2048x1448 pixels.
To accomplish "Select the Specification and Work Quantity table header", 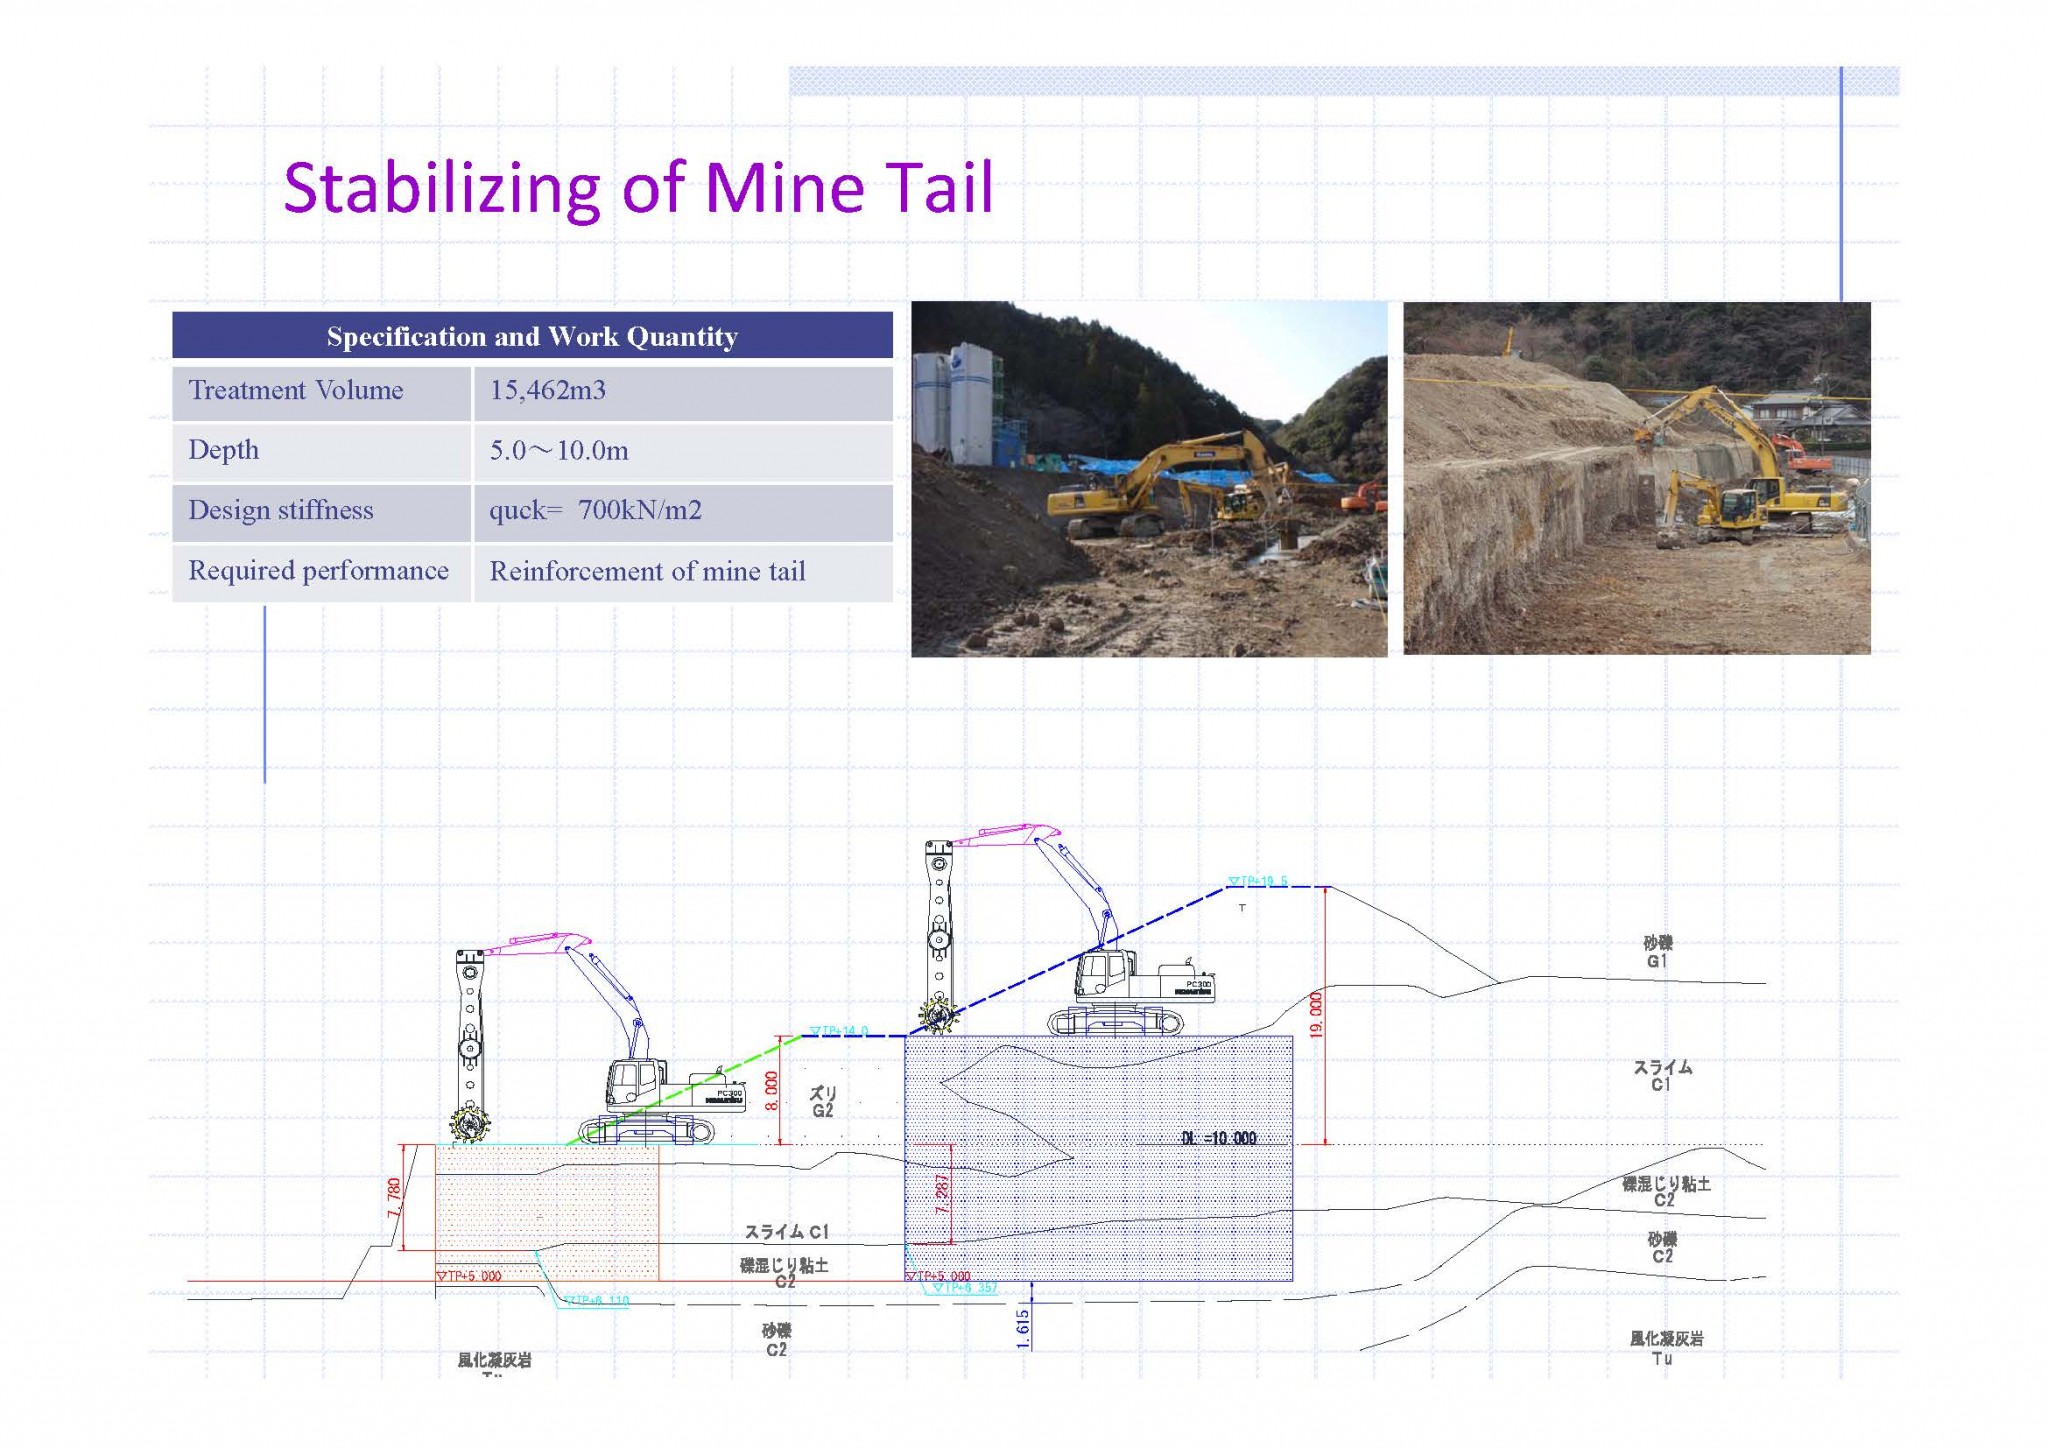I will click(x=532, y=335).
